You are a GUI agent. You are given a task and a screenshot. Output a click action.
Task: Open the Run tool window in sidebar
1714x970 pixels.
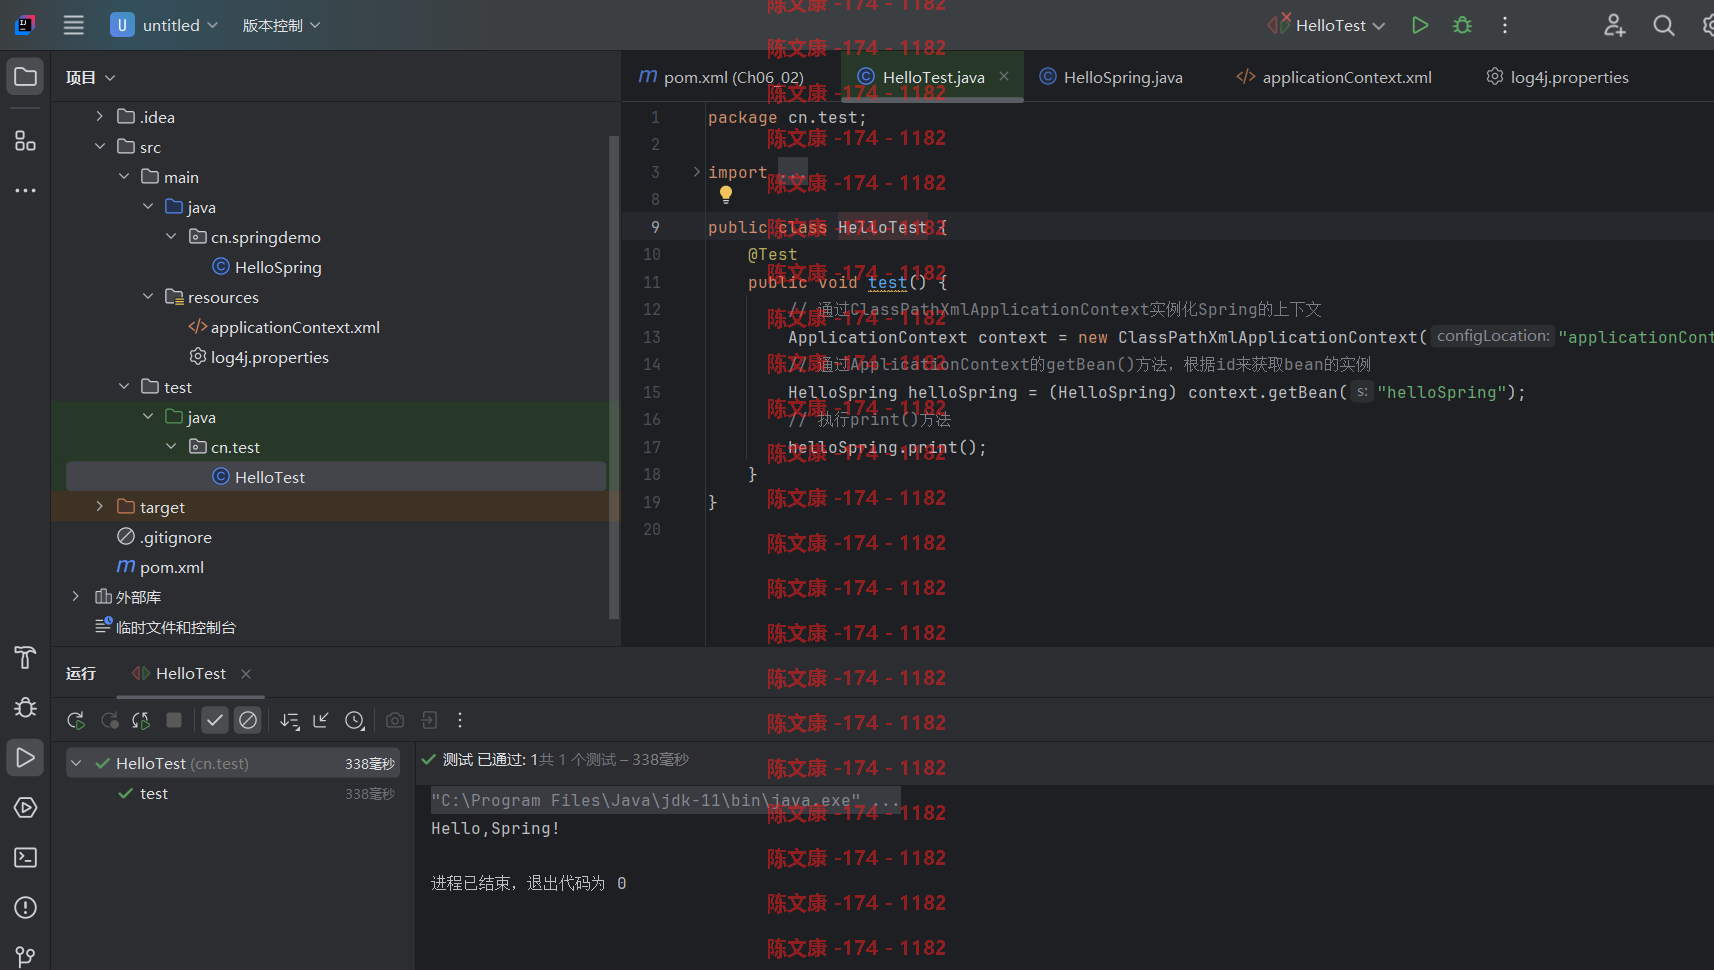coord(26,757)
